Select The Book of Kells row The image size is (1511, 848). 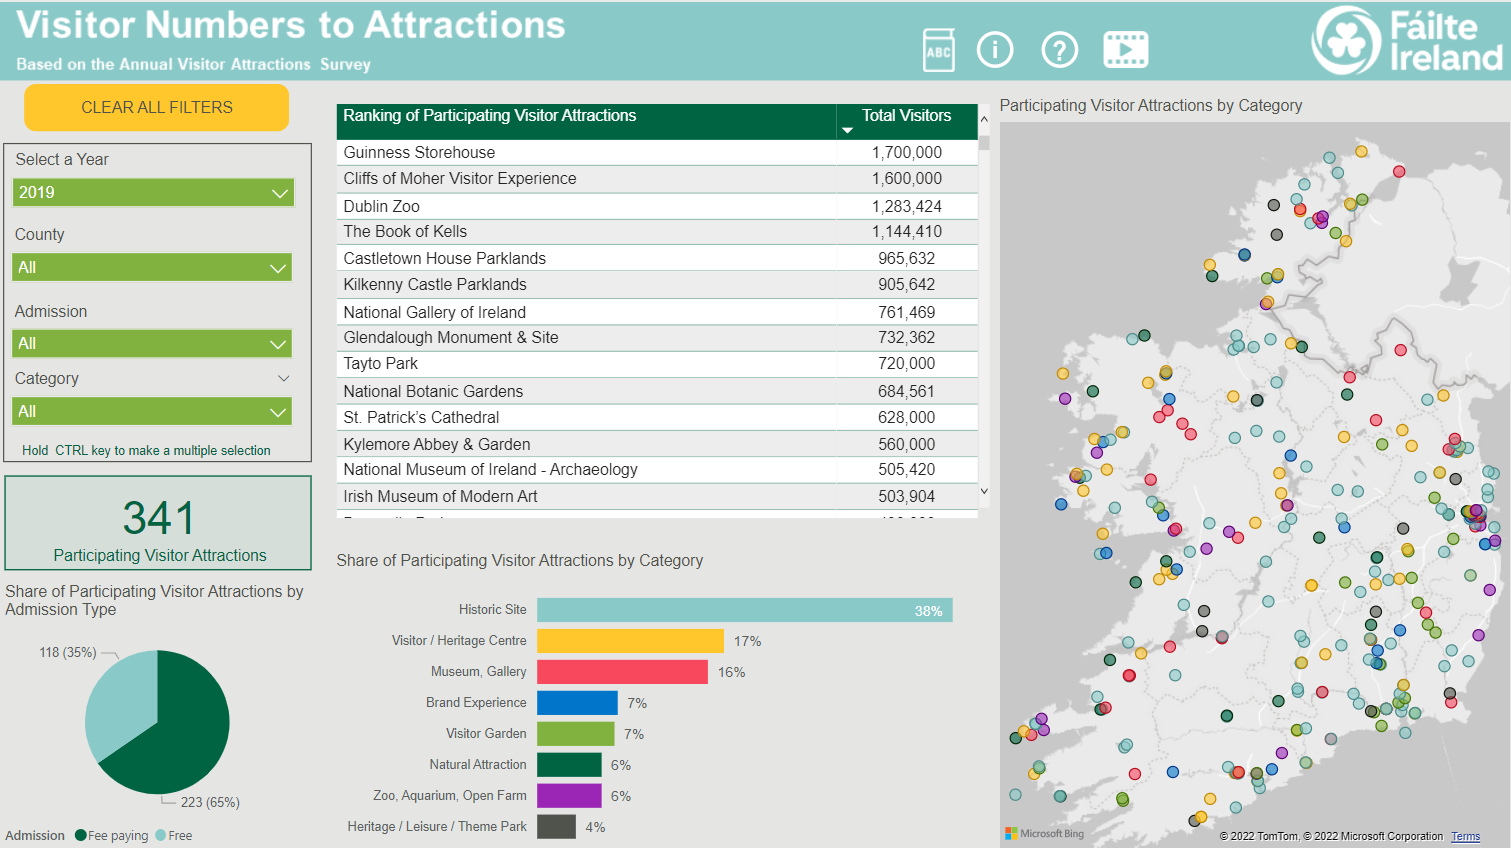pyautogui.click(x=657, y=231)
